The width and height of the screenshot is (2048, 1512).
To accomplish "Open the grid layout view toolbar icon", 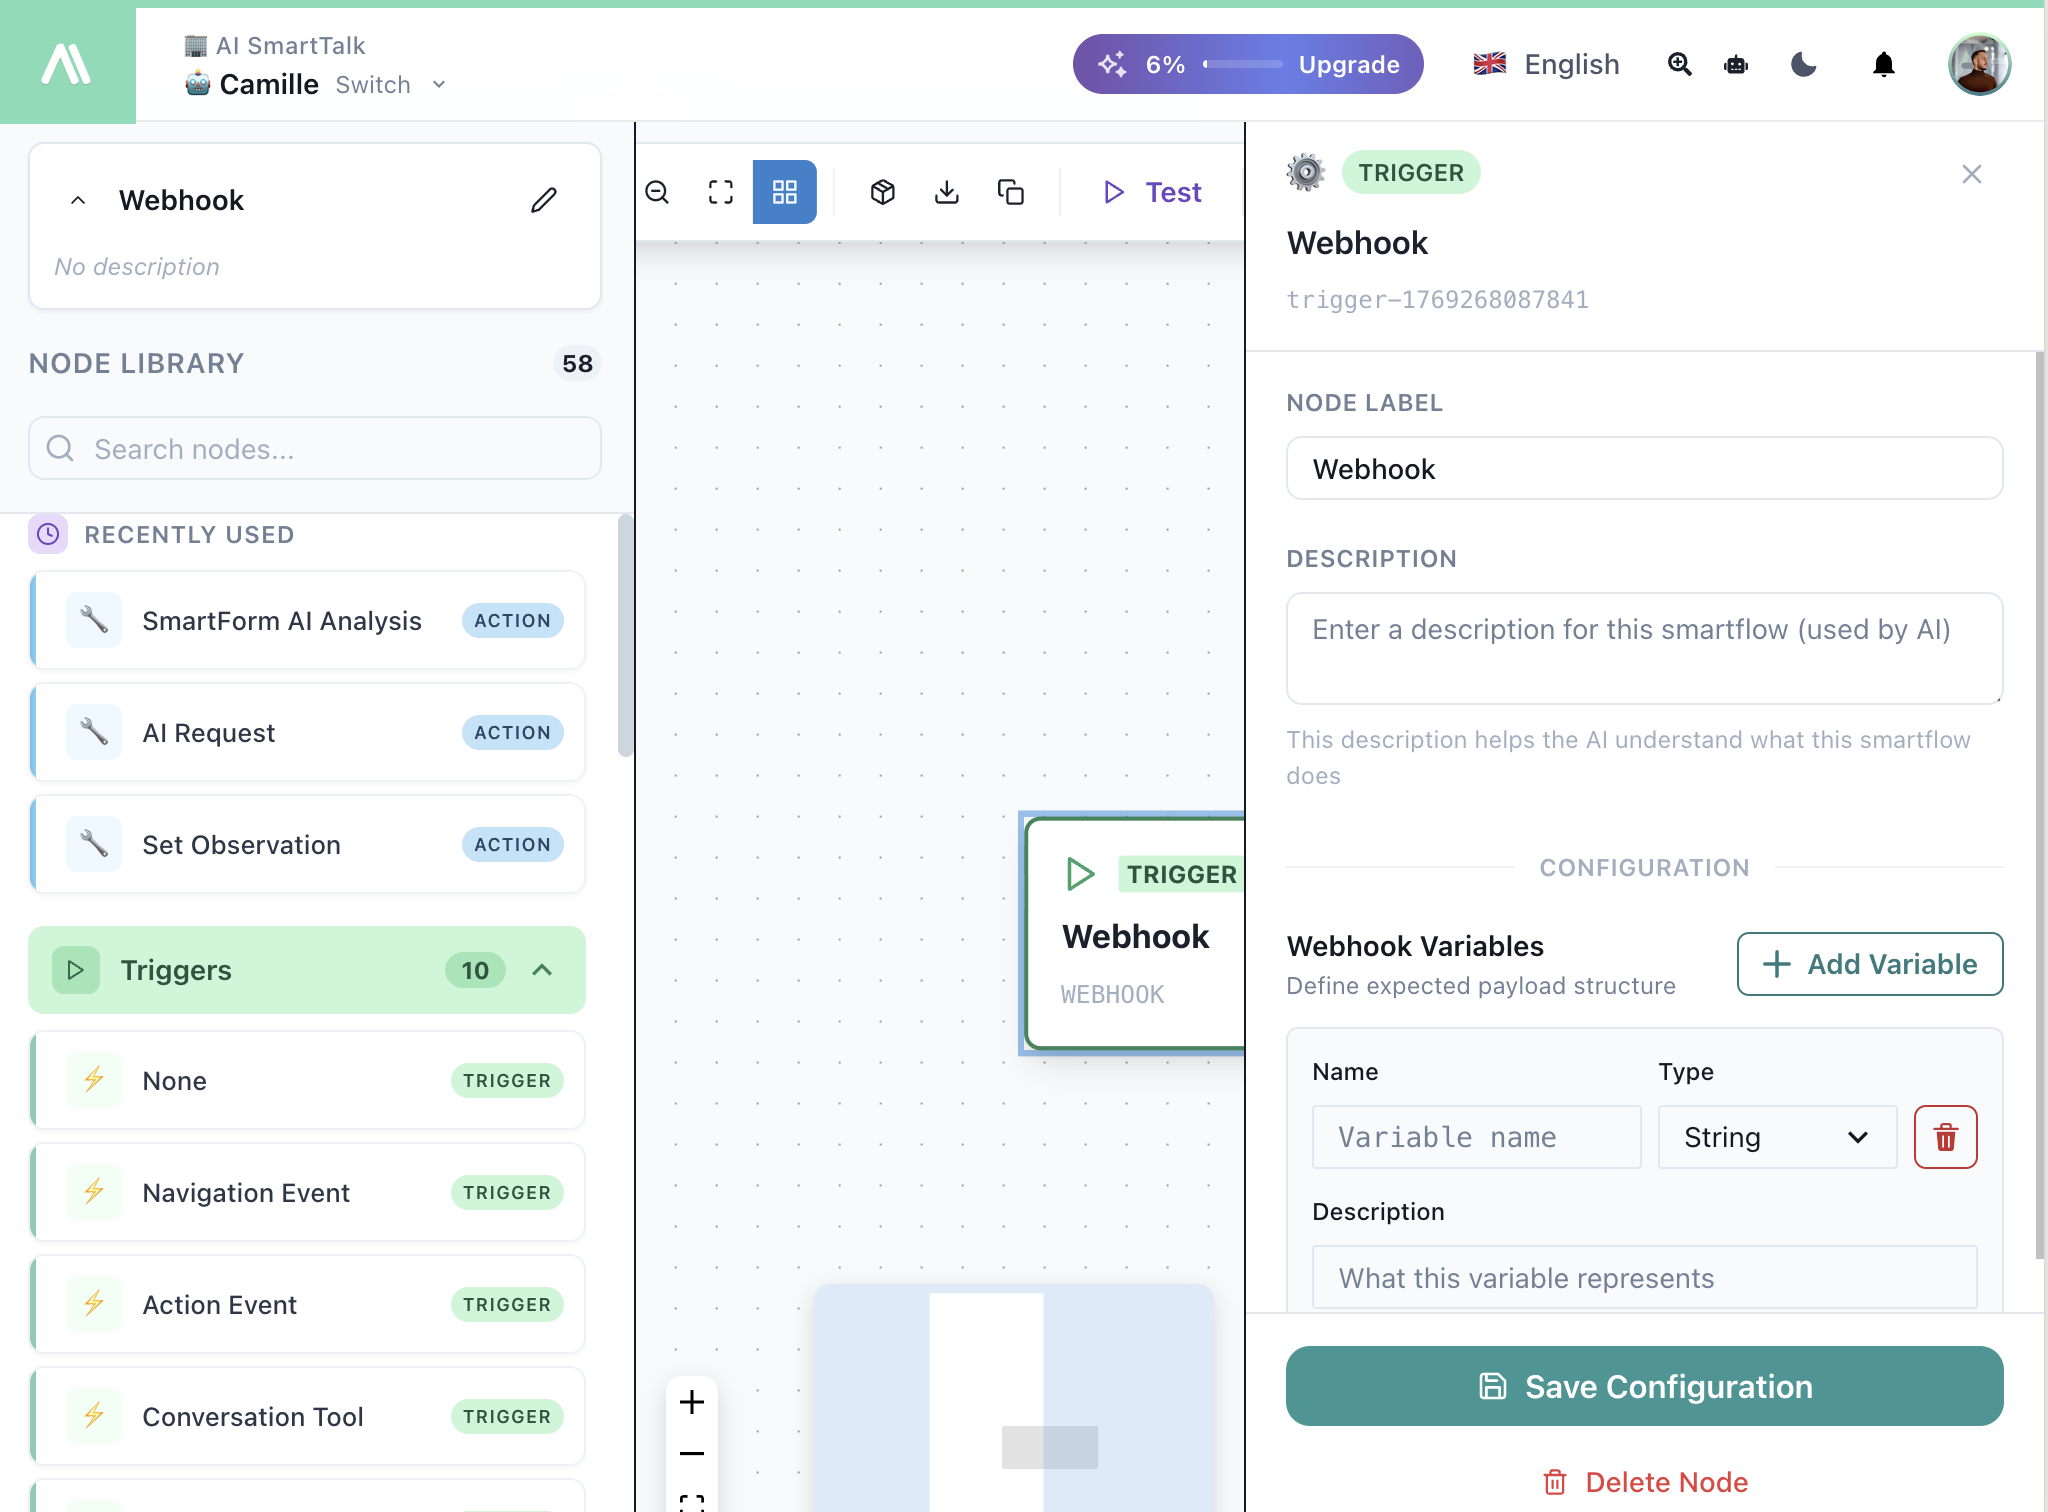I will point(784,192).
